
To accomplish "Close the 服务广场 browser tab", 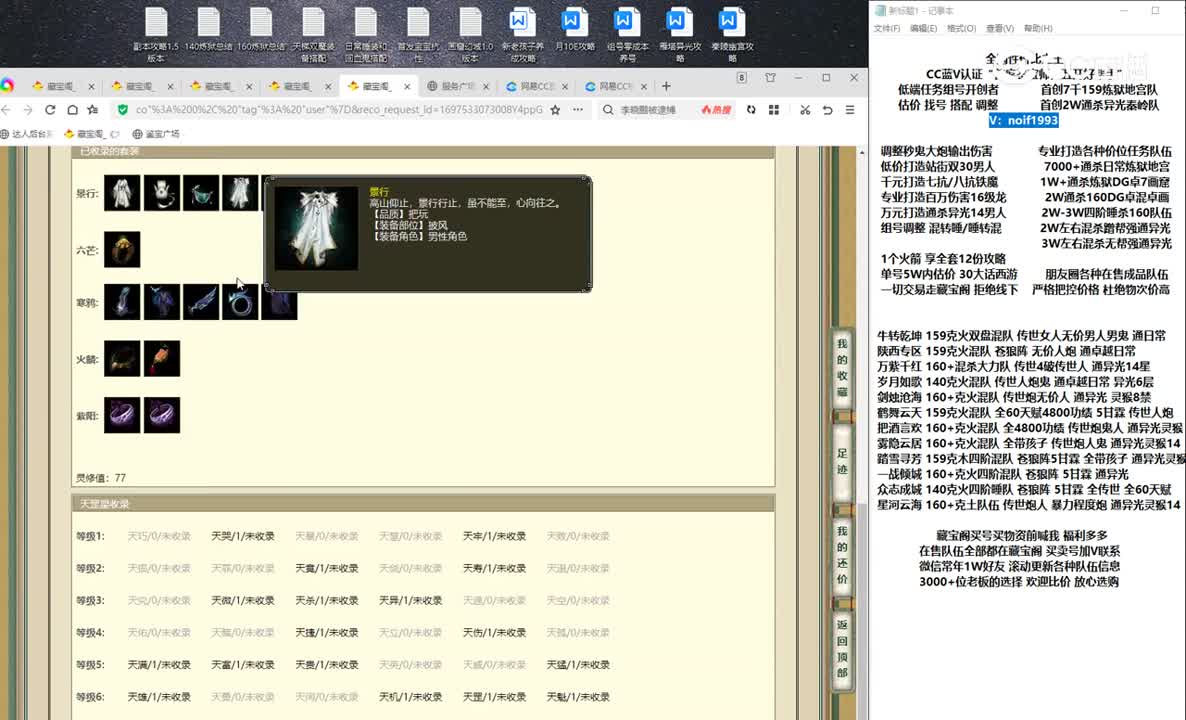I will coord(486,86).
